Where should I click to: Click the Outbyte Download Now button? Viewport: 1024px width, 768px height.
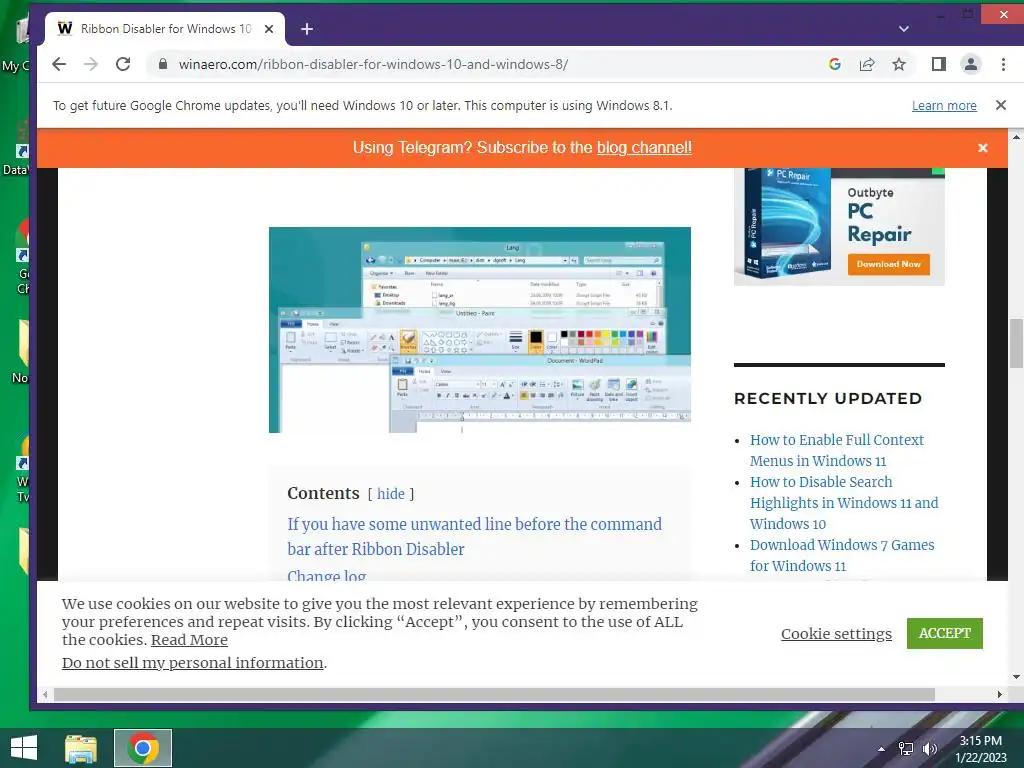pos(888,264)
